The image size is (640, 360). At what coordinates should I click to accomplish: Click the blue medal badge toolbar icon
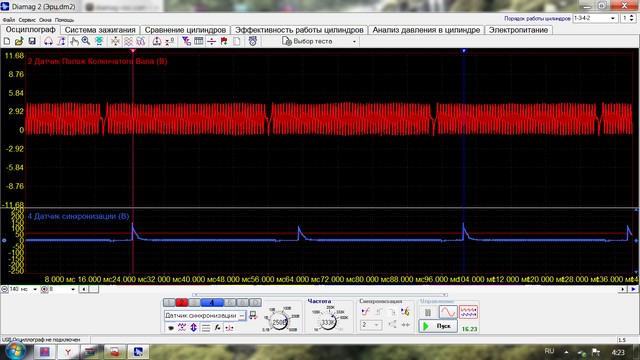click(x=253, y=41)
